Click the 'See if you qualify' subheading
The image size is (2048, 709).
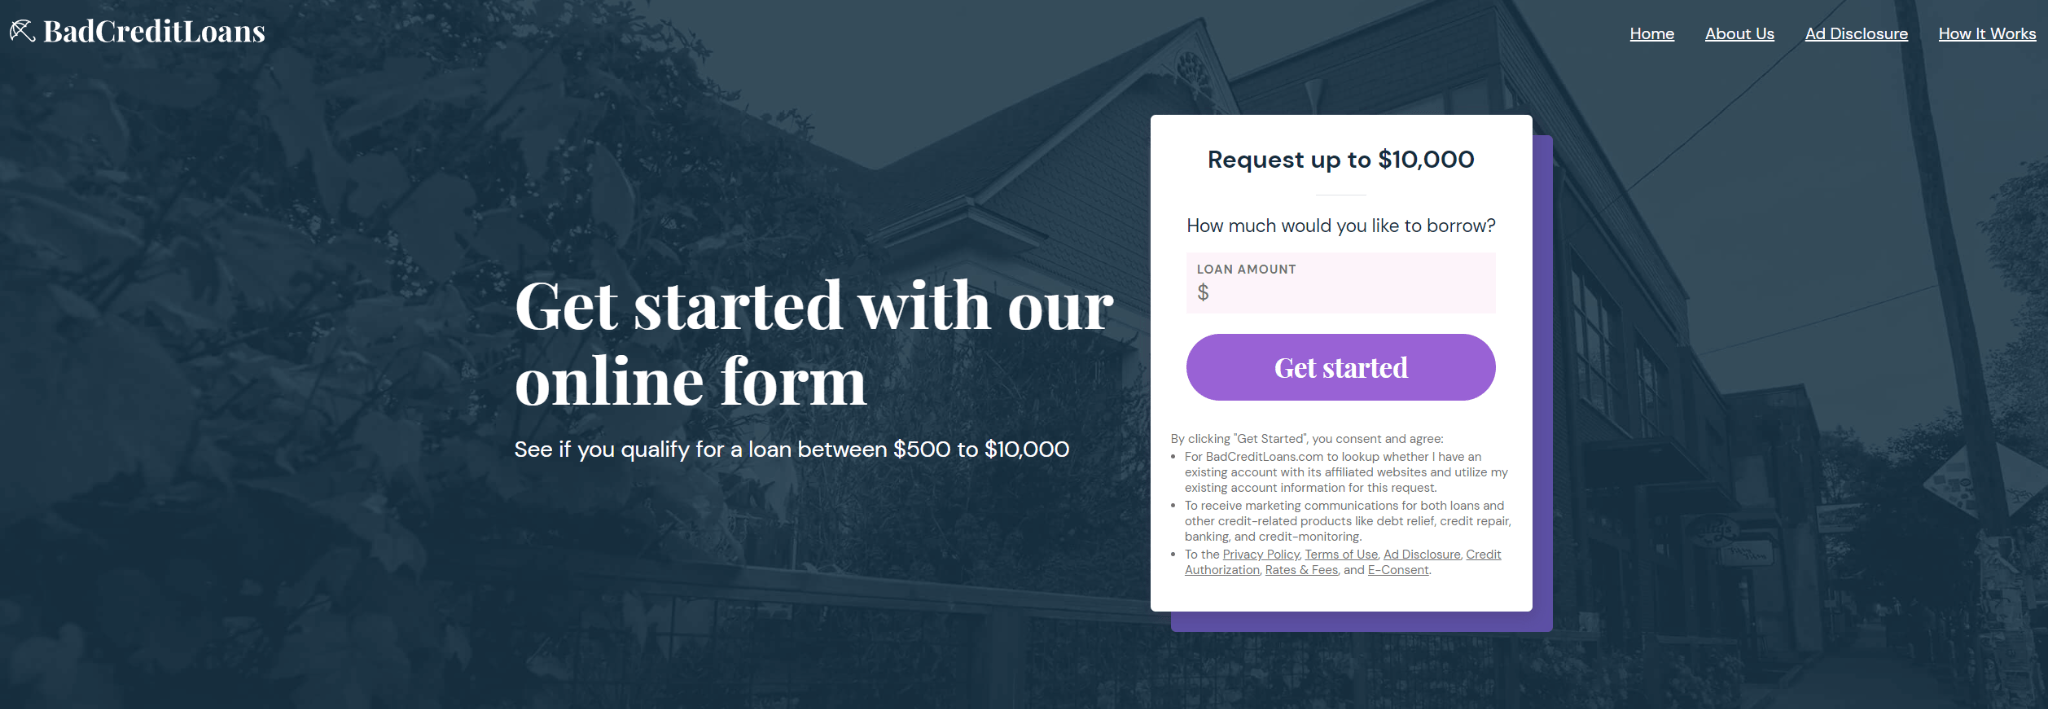(791, 450)
